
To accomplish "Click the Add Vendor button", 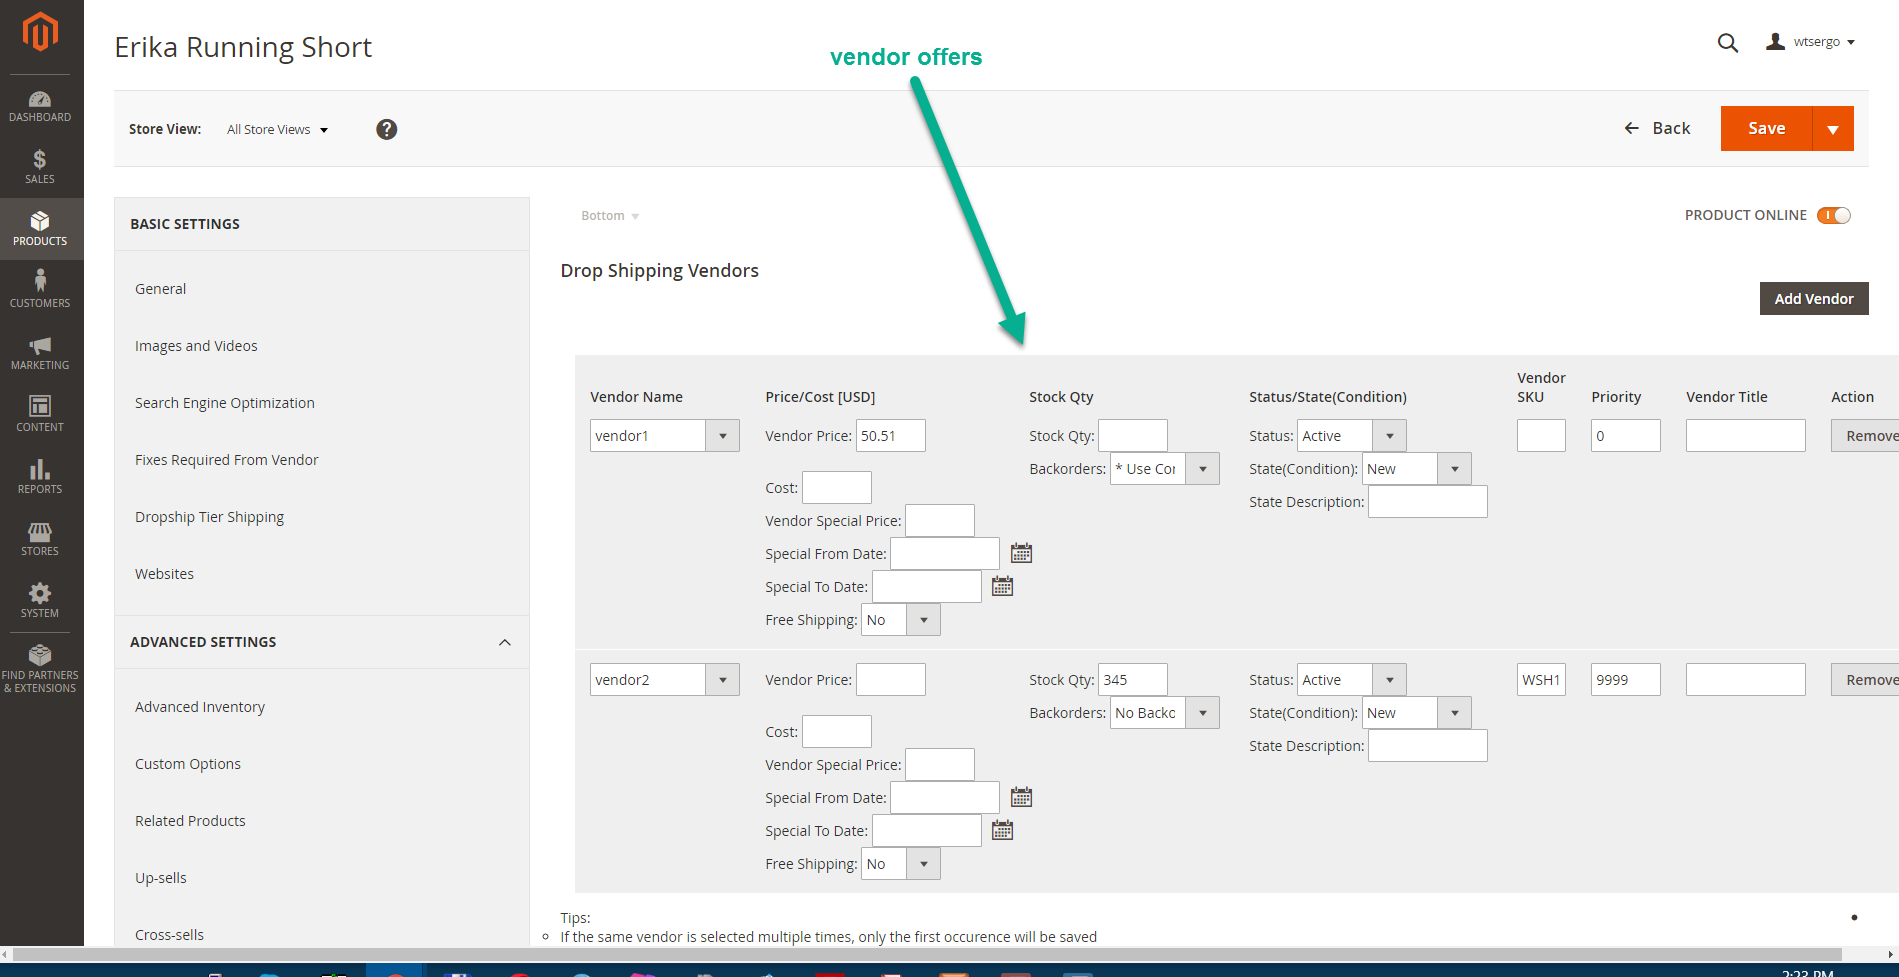I will coord(1814,299).
